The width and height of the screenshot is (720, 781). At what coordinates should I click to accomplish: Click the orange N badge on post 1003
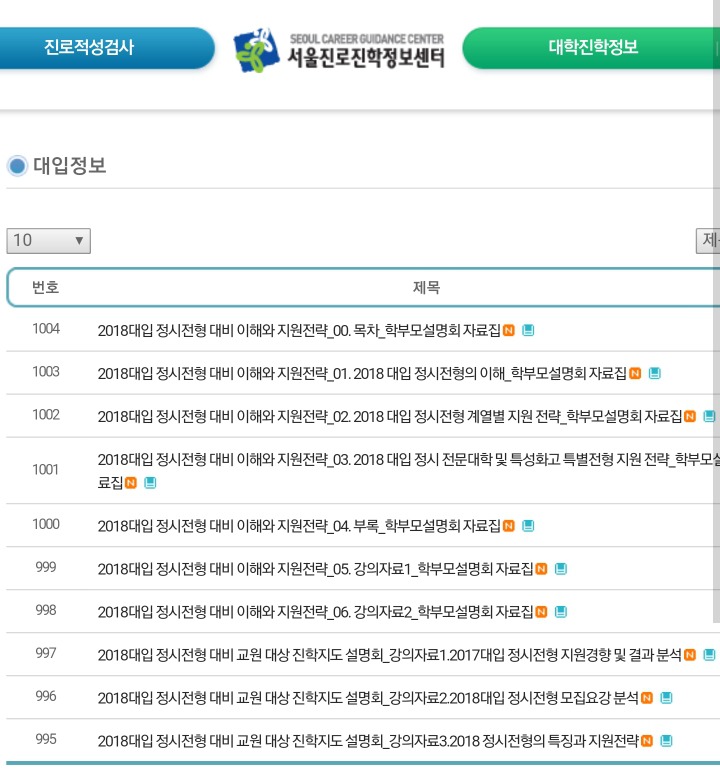point(635,373)
